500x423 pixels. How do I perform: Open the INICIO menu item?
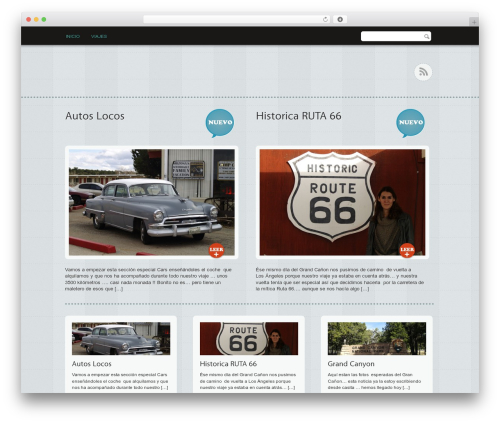[x=73, y=36]
